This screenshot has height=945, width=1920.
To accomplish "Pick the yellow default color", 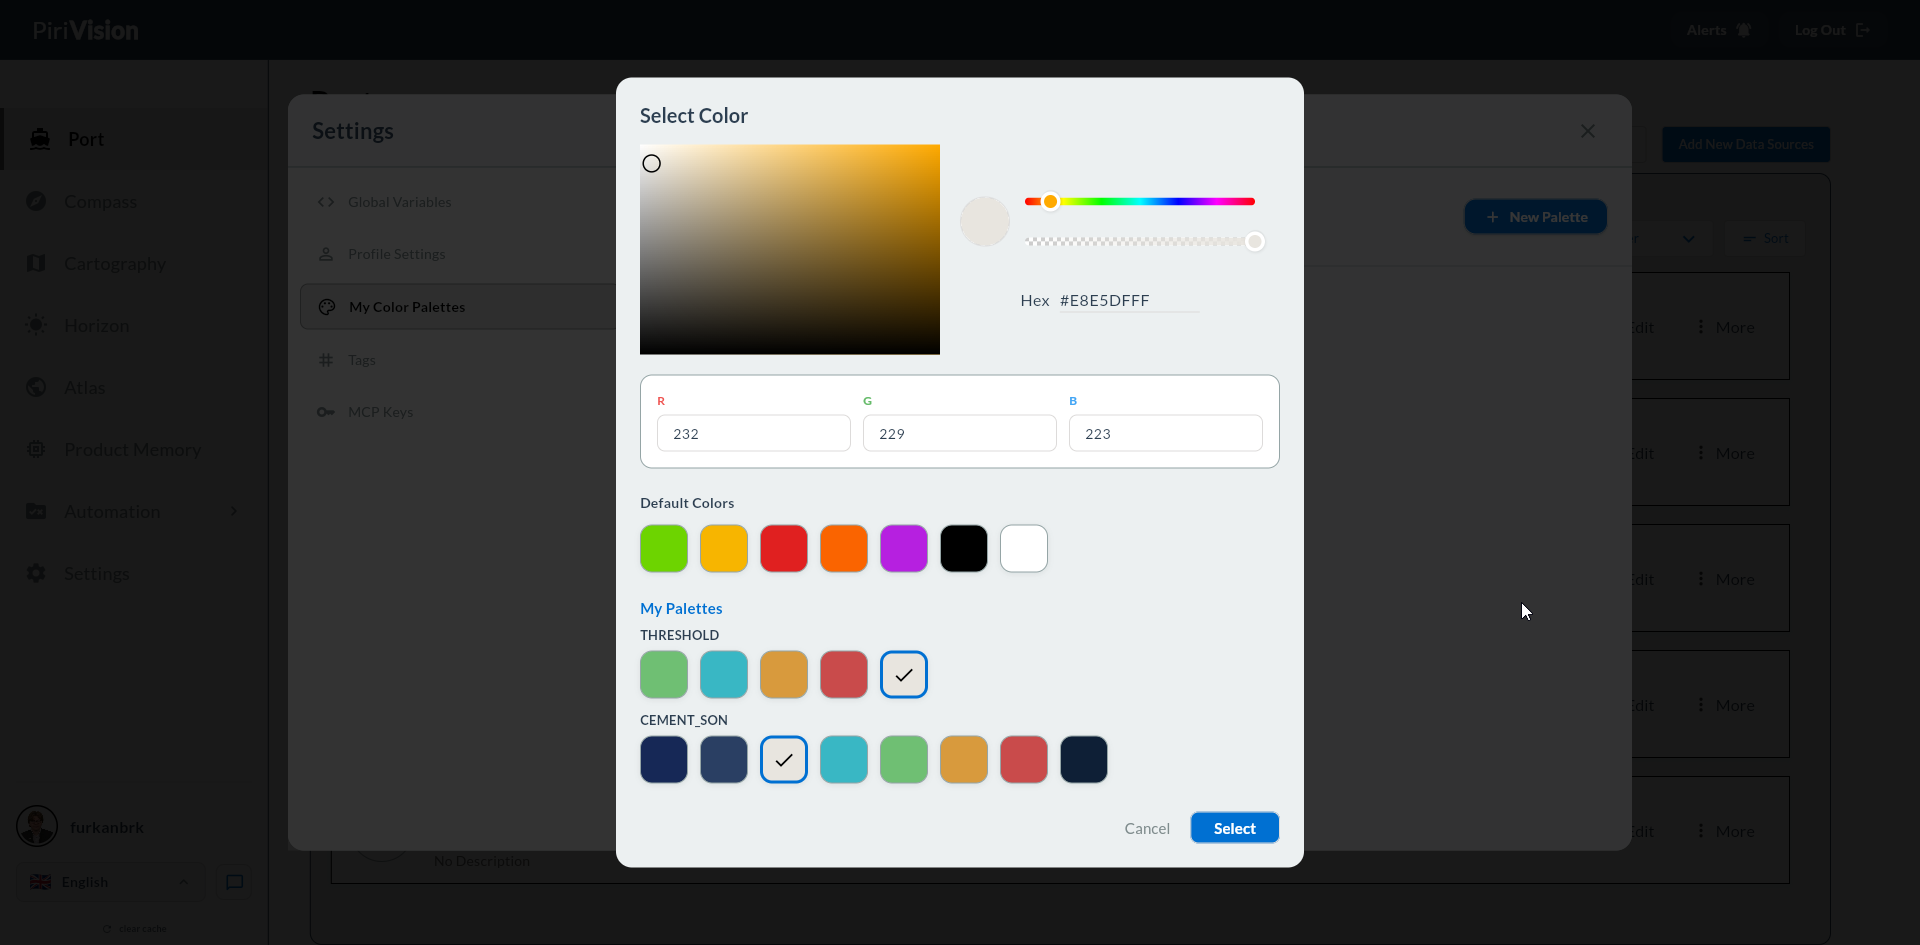I will coord(724,548).
